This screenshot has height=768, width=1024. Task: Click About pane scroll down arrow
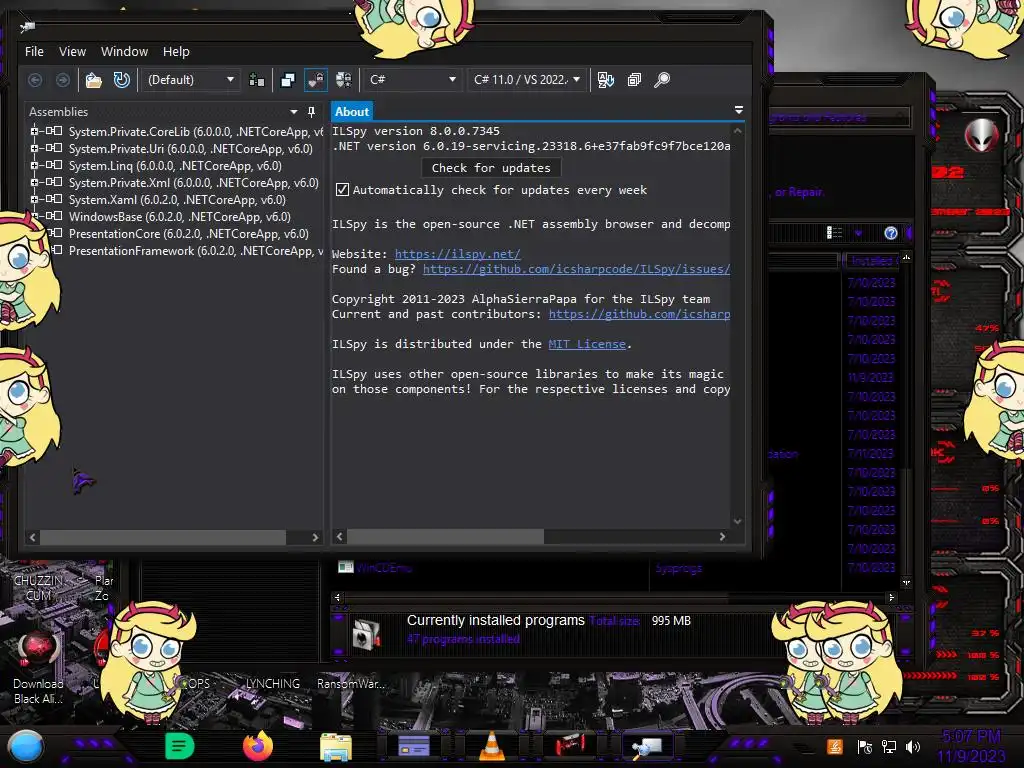[737, 521]
